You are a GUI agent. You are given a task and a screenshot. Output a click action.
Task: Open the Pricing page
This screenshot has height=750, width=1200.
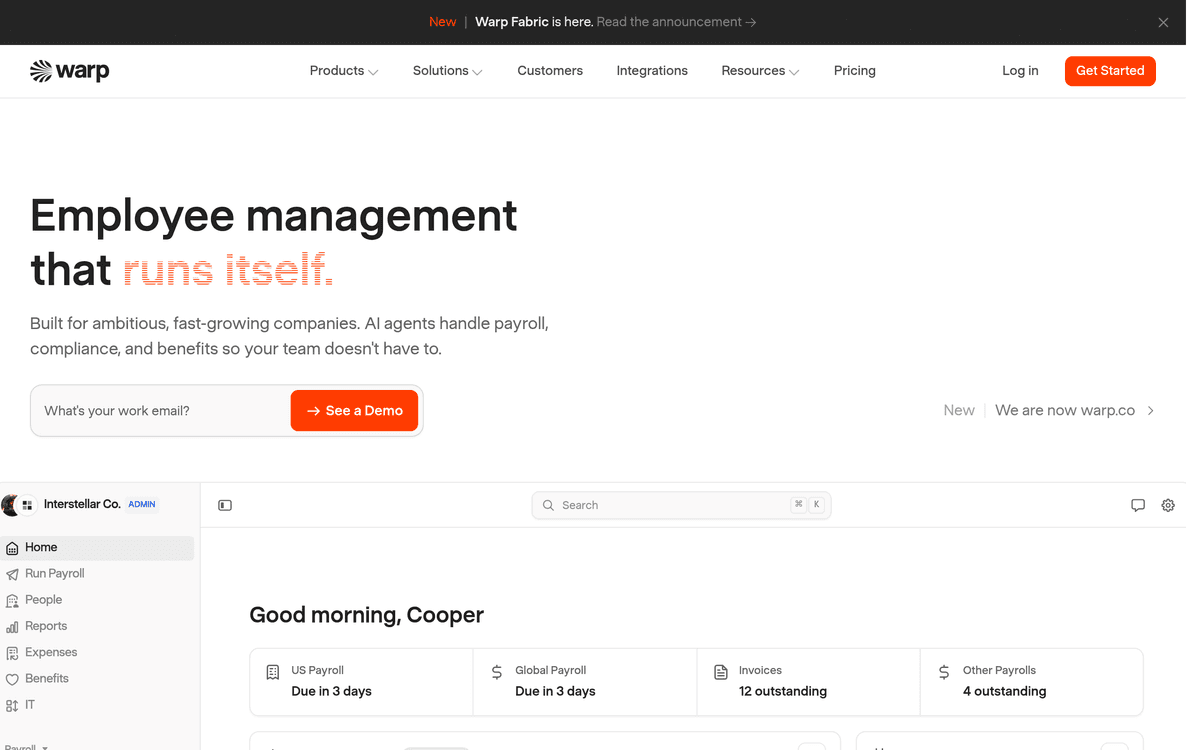pyautogui.click(x=855, y=71)
